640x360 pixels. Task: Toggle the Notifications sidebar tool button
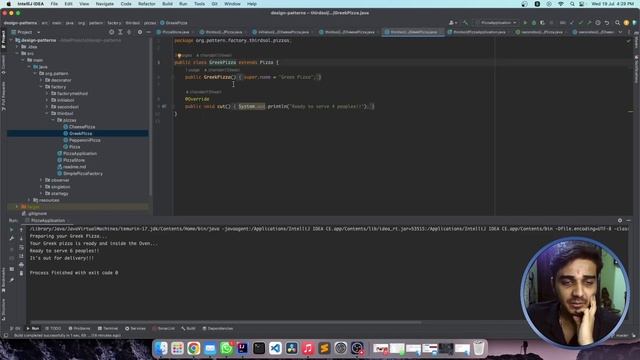[636, 69]
